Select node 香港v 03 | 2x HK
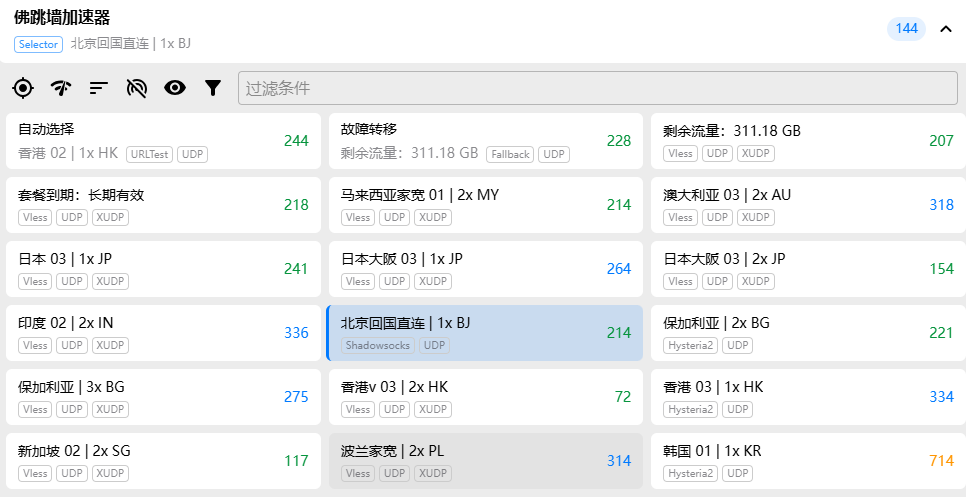Viewport: 966px width, 497px height. pyautogui.click(x=485, y=397)
